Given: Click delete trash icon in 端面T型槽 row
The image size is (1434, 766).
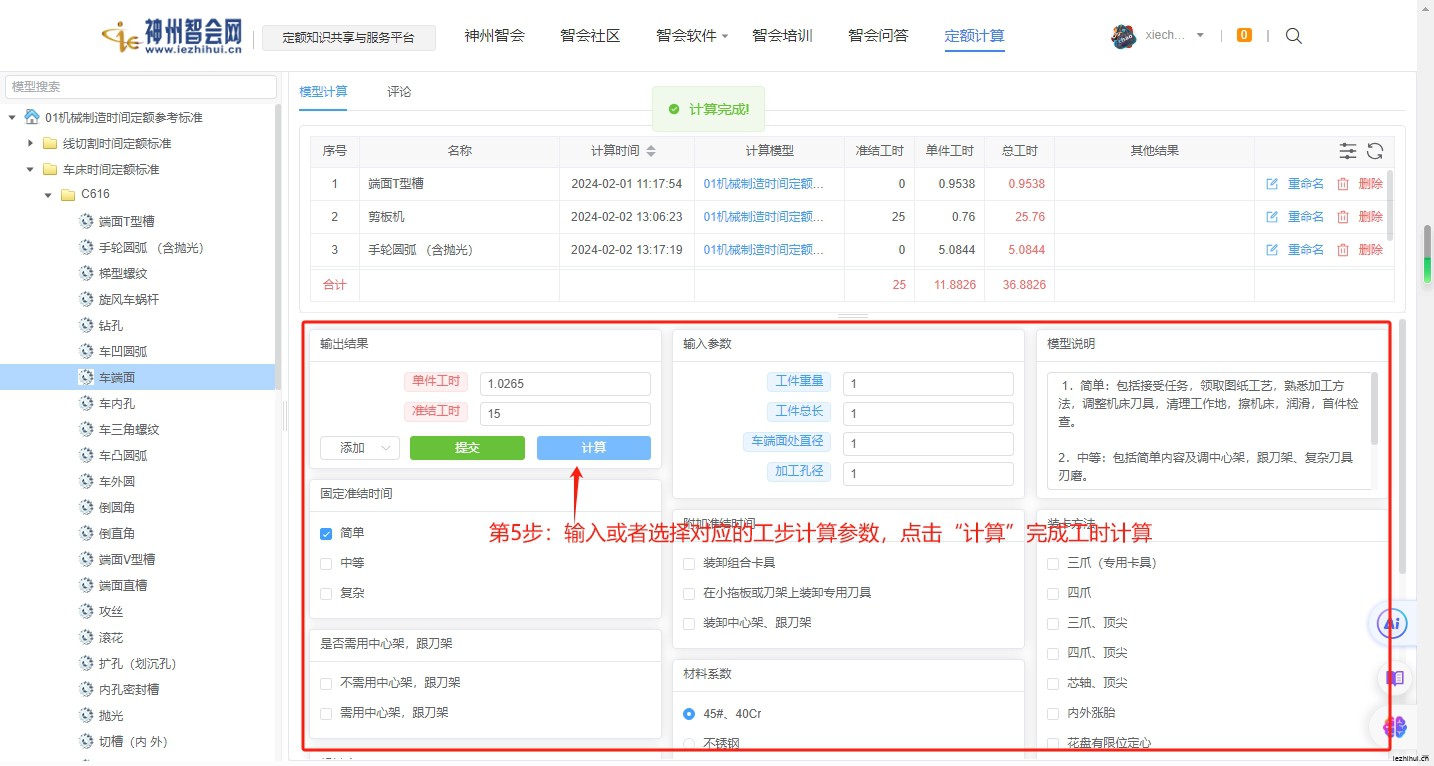Looking at the screenshot, I should 1343,184.
